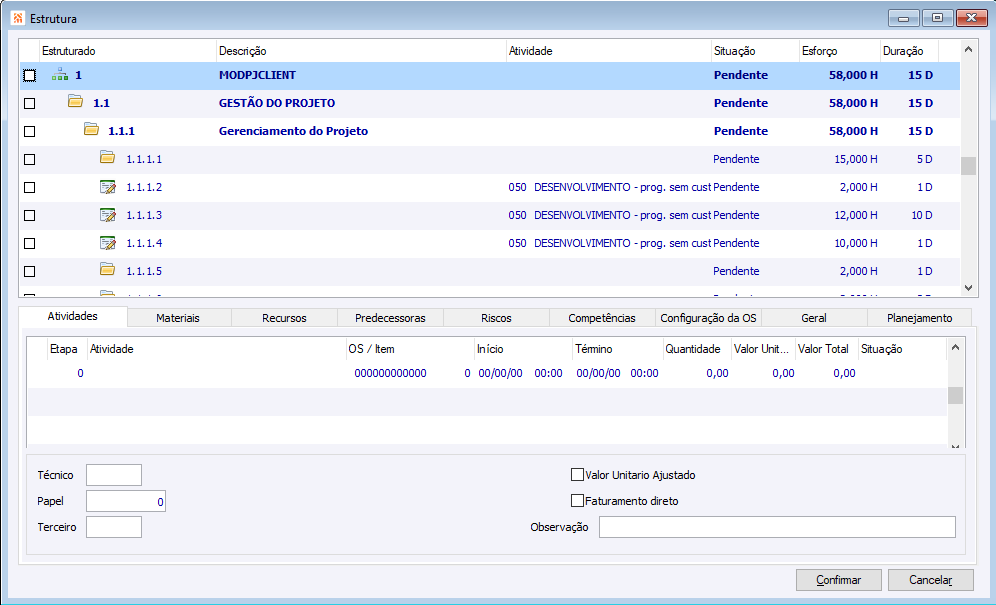Click the task edit icon of row 1.1.1.2

(x=108, y=187)
